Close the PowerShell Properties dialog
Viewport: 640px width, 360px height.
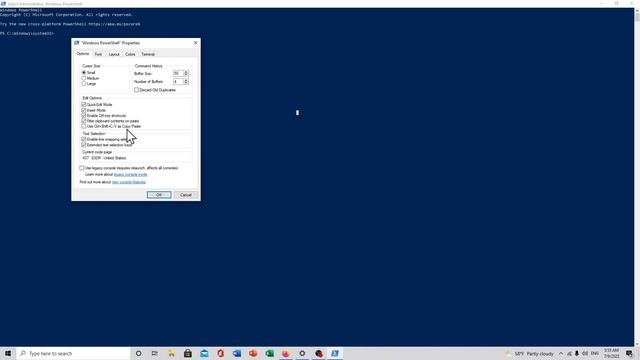click(x=195, y=43)
